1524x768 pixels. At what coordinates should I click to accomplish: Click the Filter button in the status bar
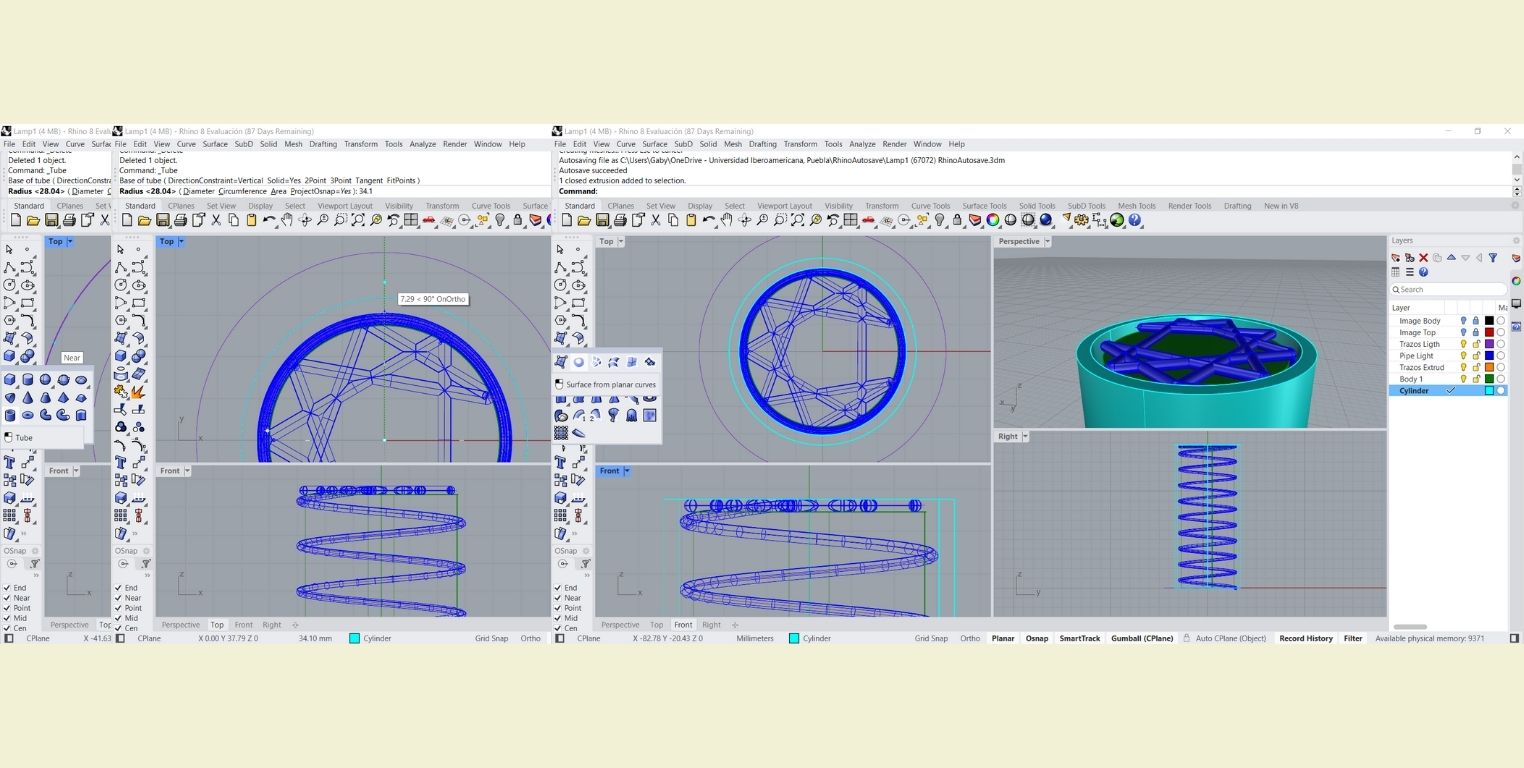[x=1353, y=638]
